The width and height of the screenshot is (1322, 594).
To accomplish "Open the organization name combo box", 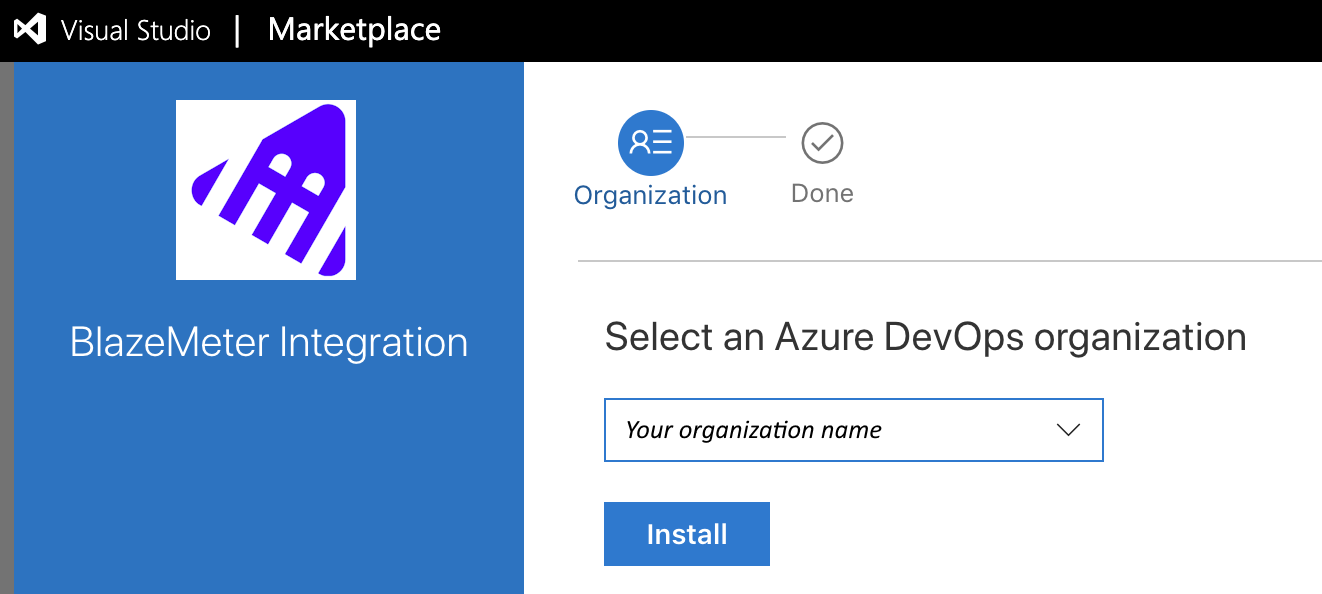I will click(x=853, y=430).
